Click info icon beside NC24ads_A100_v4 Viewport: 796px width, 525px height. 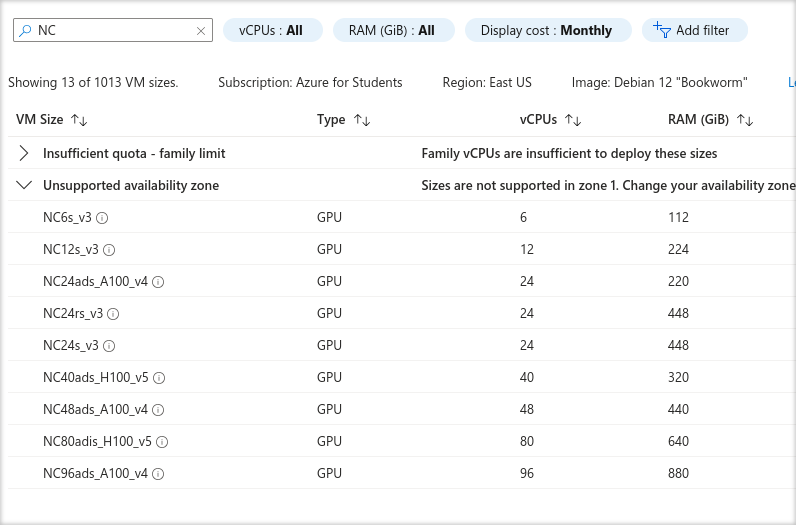point(158,281)
